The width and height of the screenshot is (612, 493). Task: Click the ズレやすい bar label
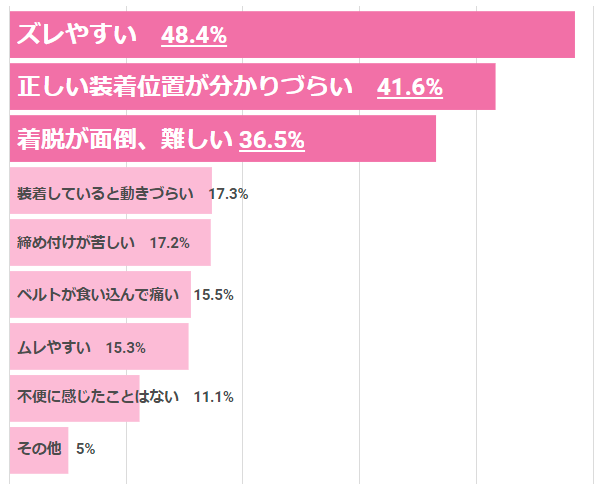coord(77,36)
